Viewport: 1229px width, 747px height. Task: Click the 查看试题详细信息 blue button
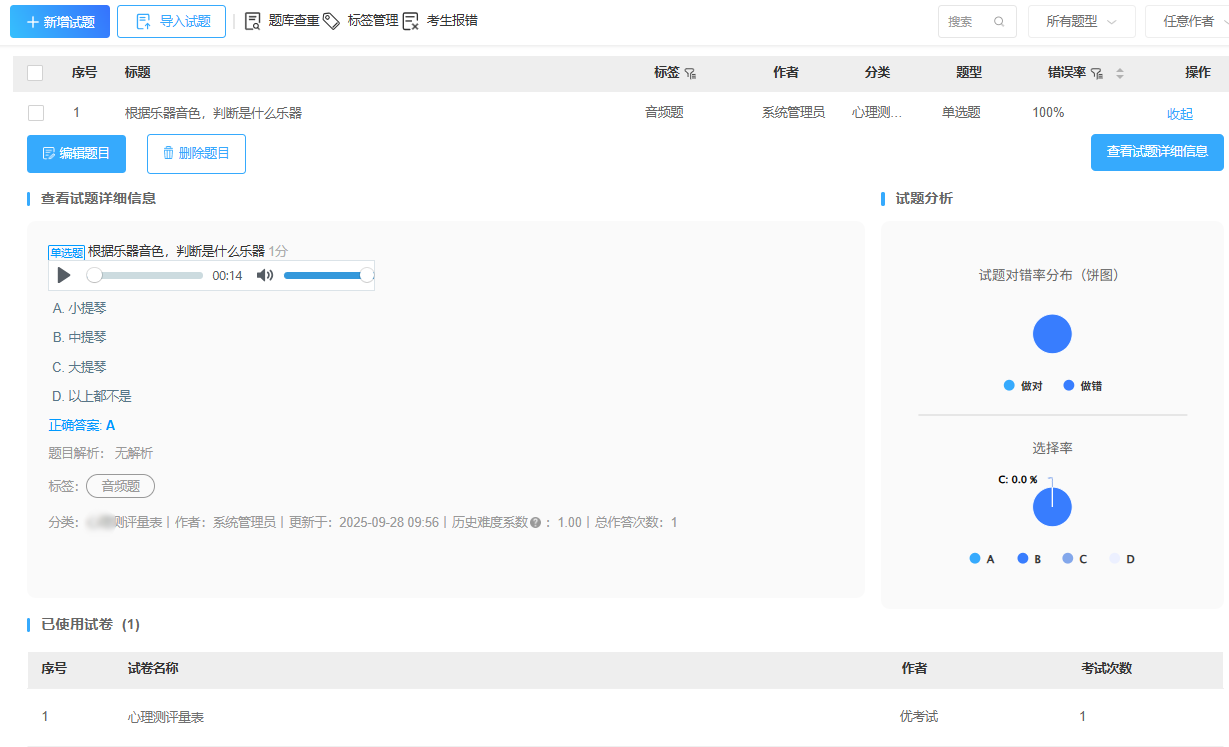coord(1157,152)
